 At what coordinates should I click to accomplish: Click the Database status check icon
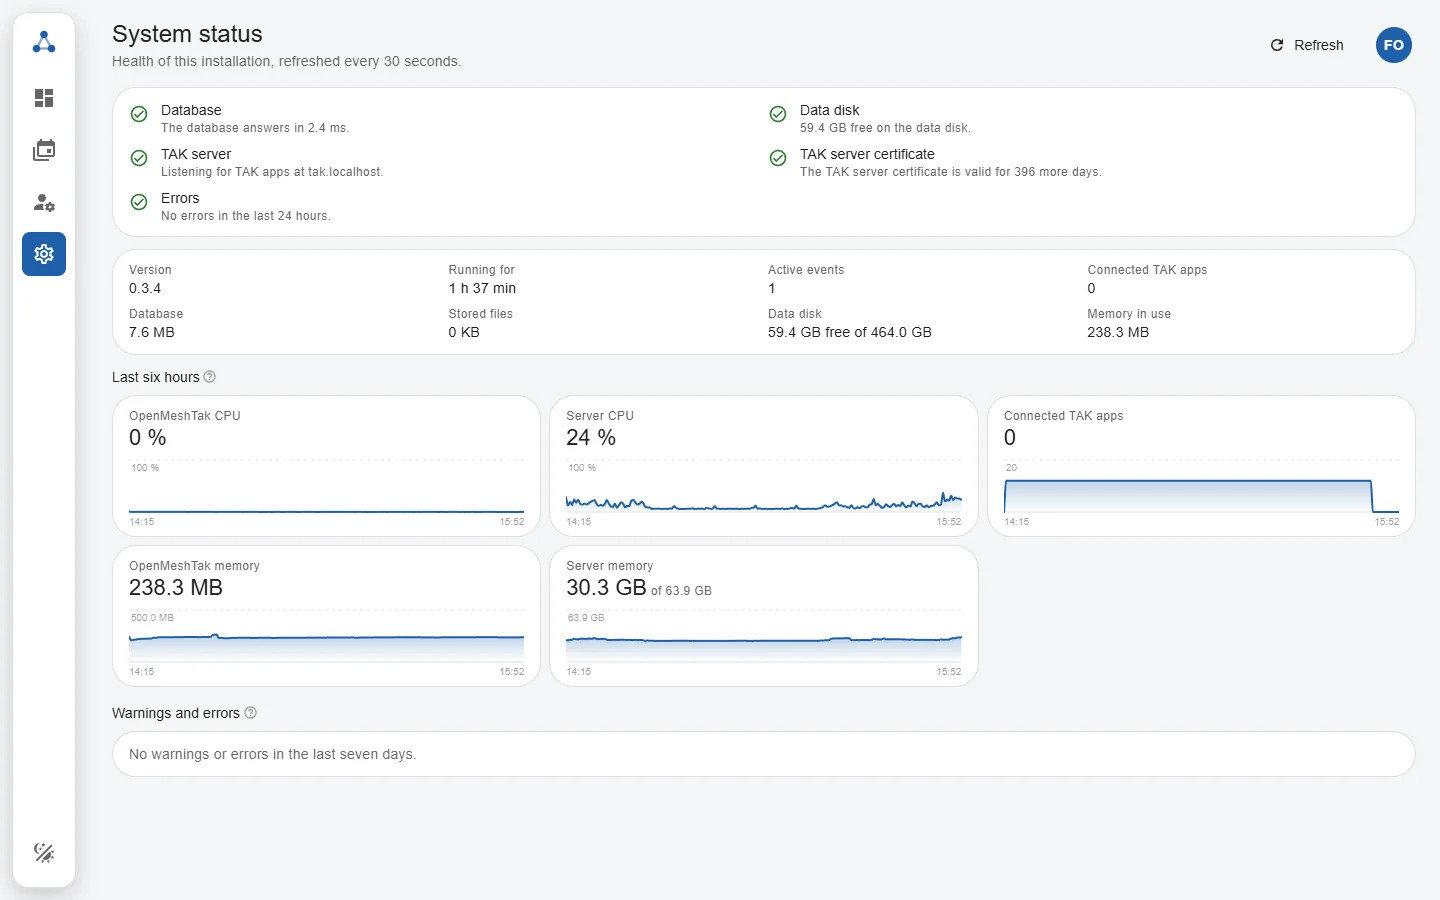point(139,114)
